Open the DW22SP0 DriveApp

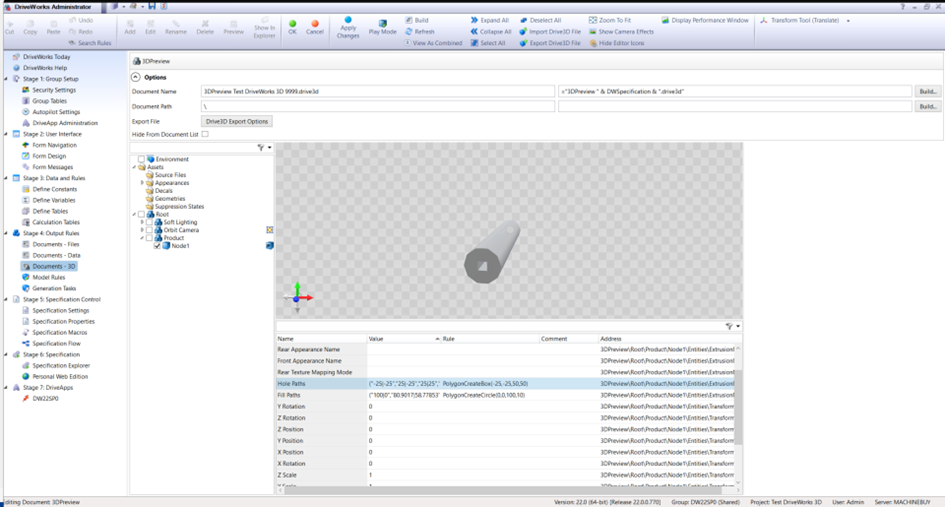pyautogui.click(x=45, y=398)
